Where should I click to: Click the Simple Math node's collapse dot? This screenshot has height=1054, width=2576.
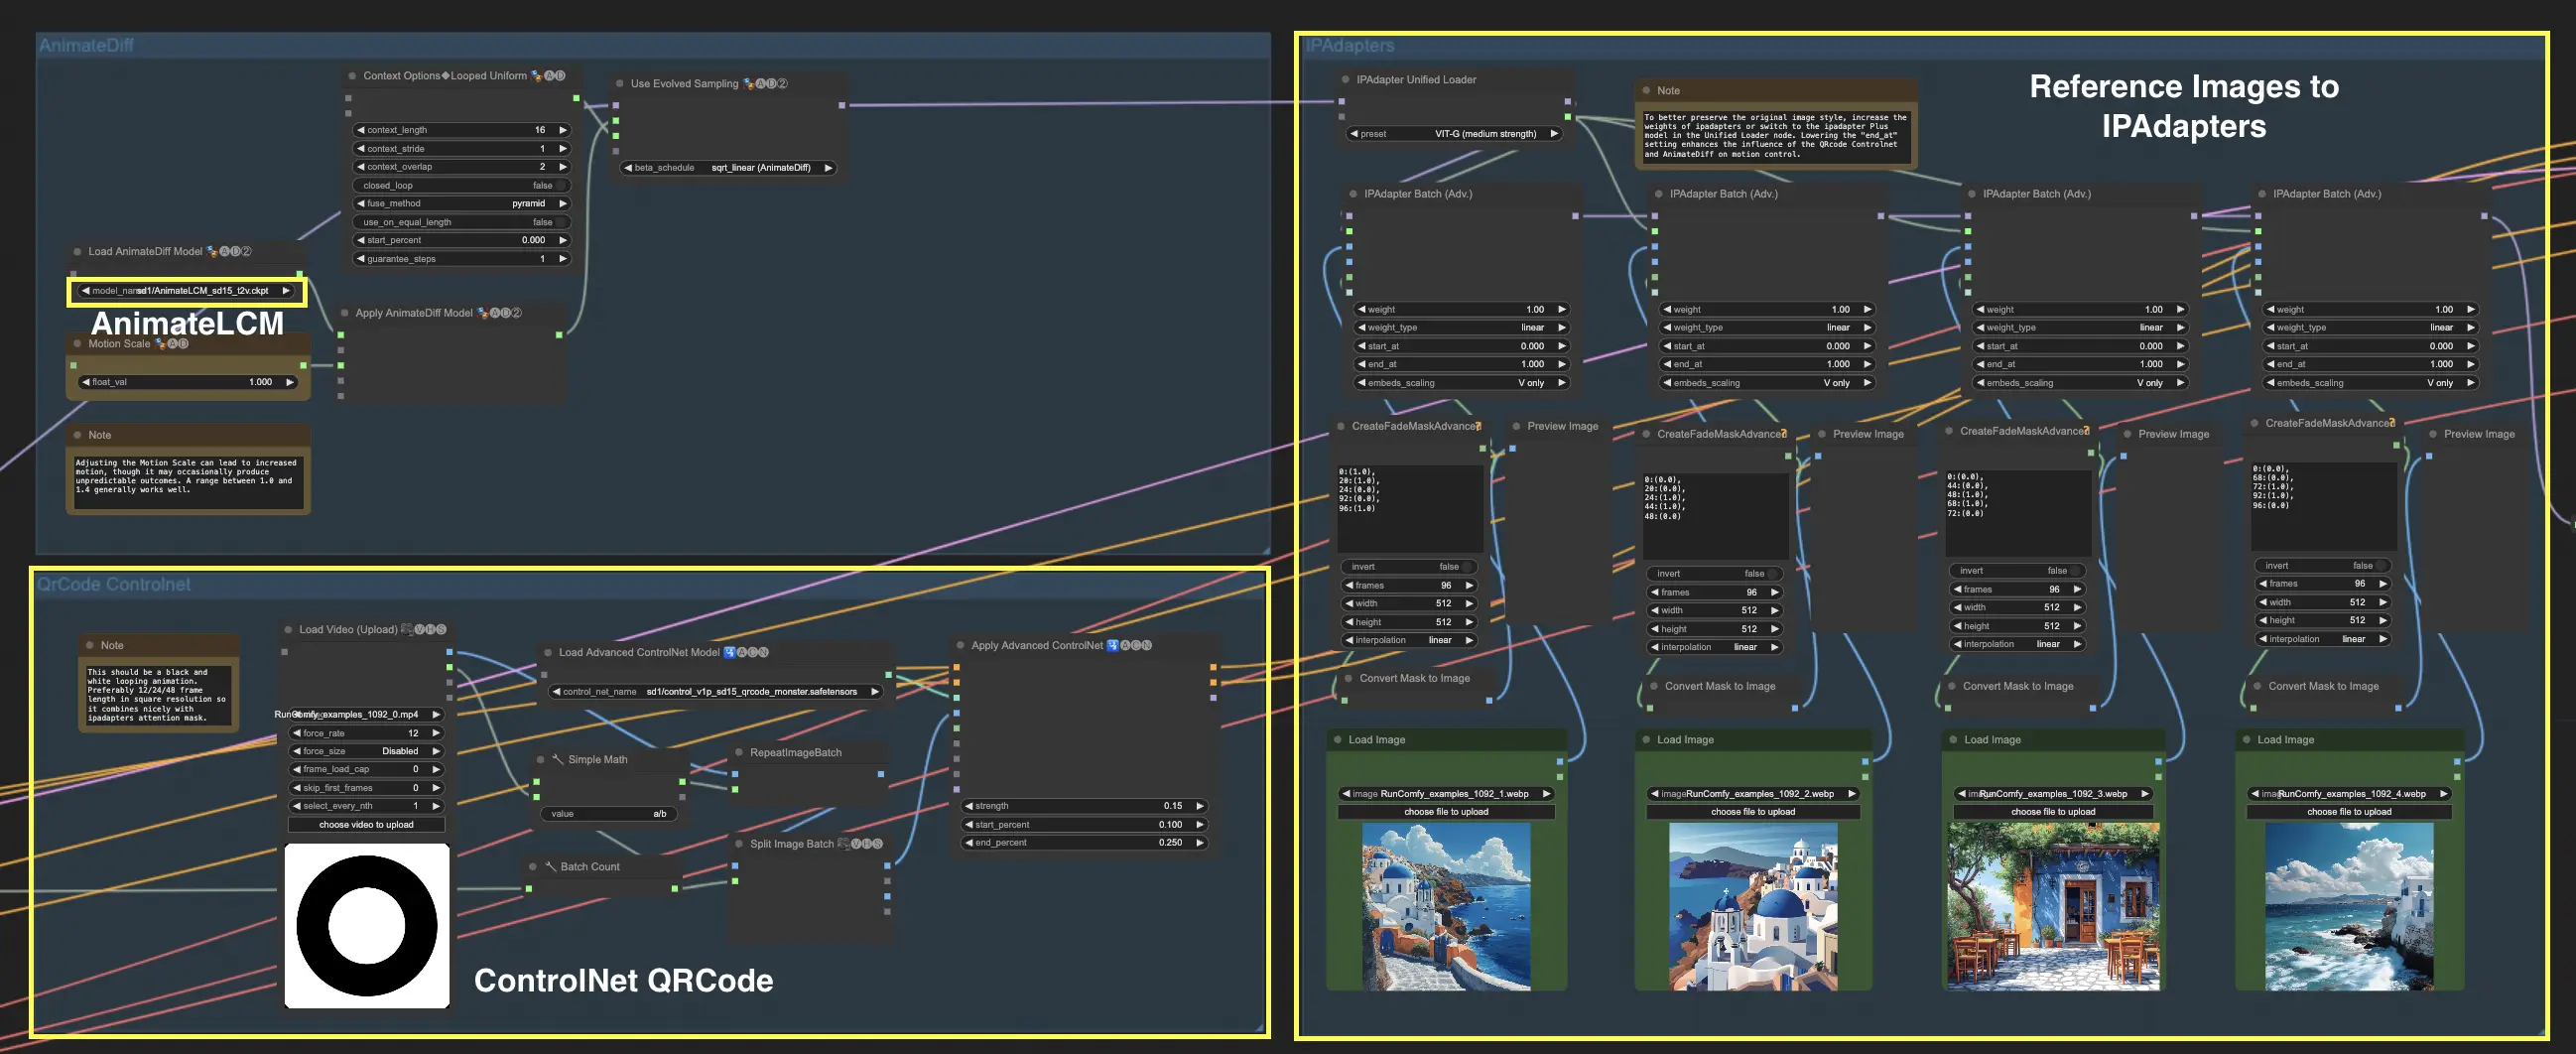pyautogui.click(x=541, y=760)
